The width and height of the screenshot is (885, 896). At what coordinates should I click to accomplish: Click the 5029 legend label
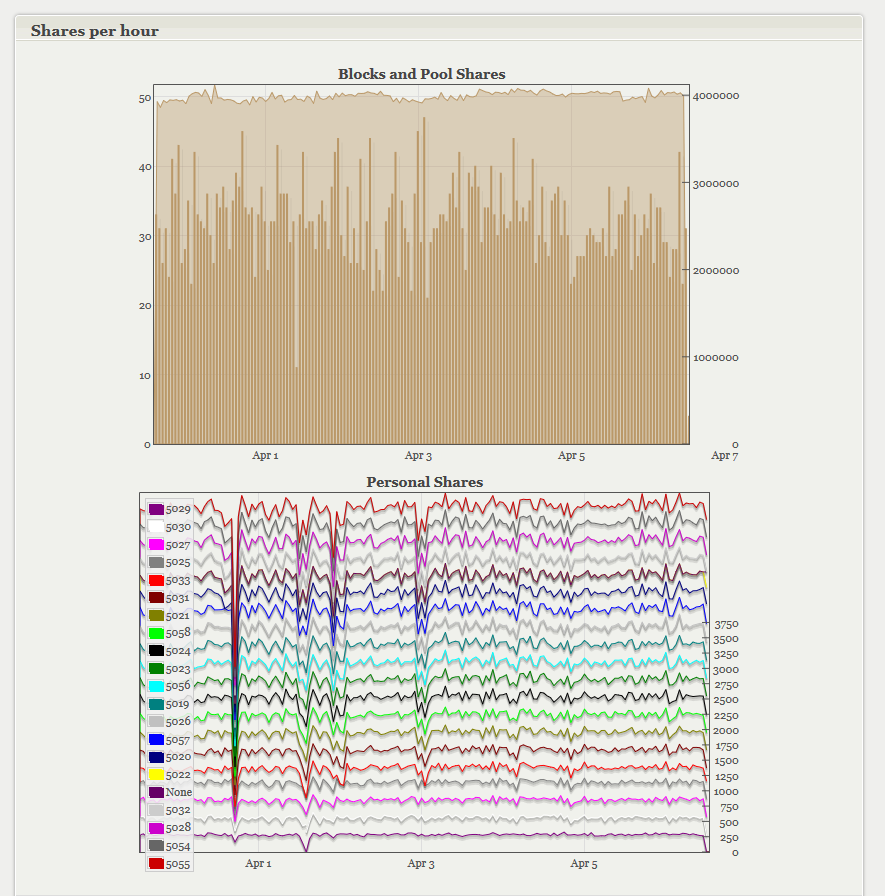[178, 509]
